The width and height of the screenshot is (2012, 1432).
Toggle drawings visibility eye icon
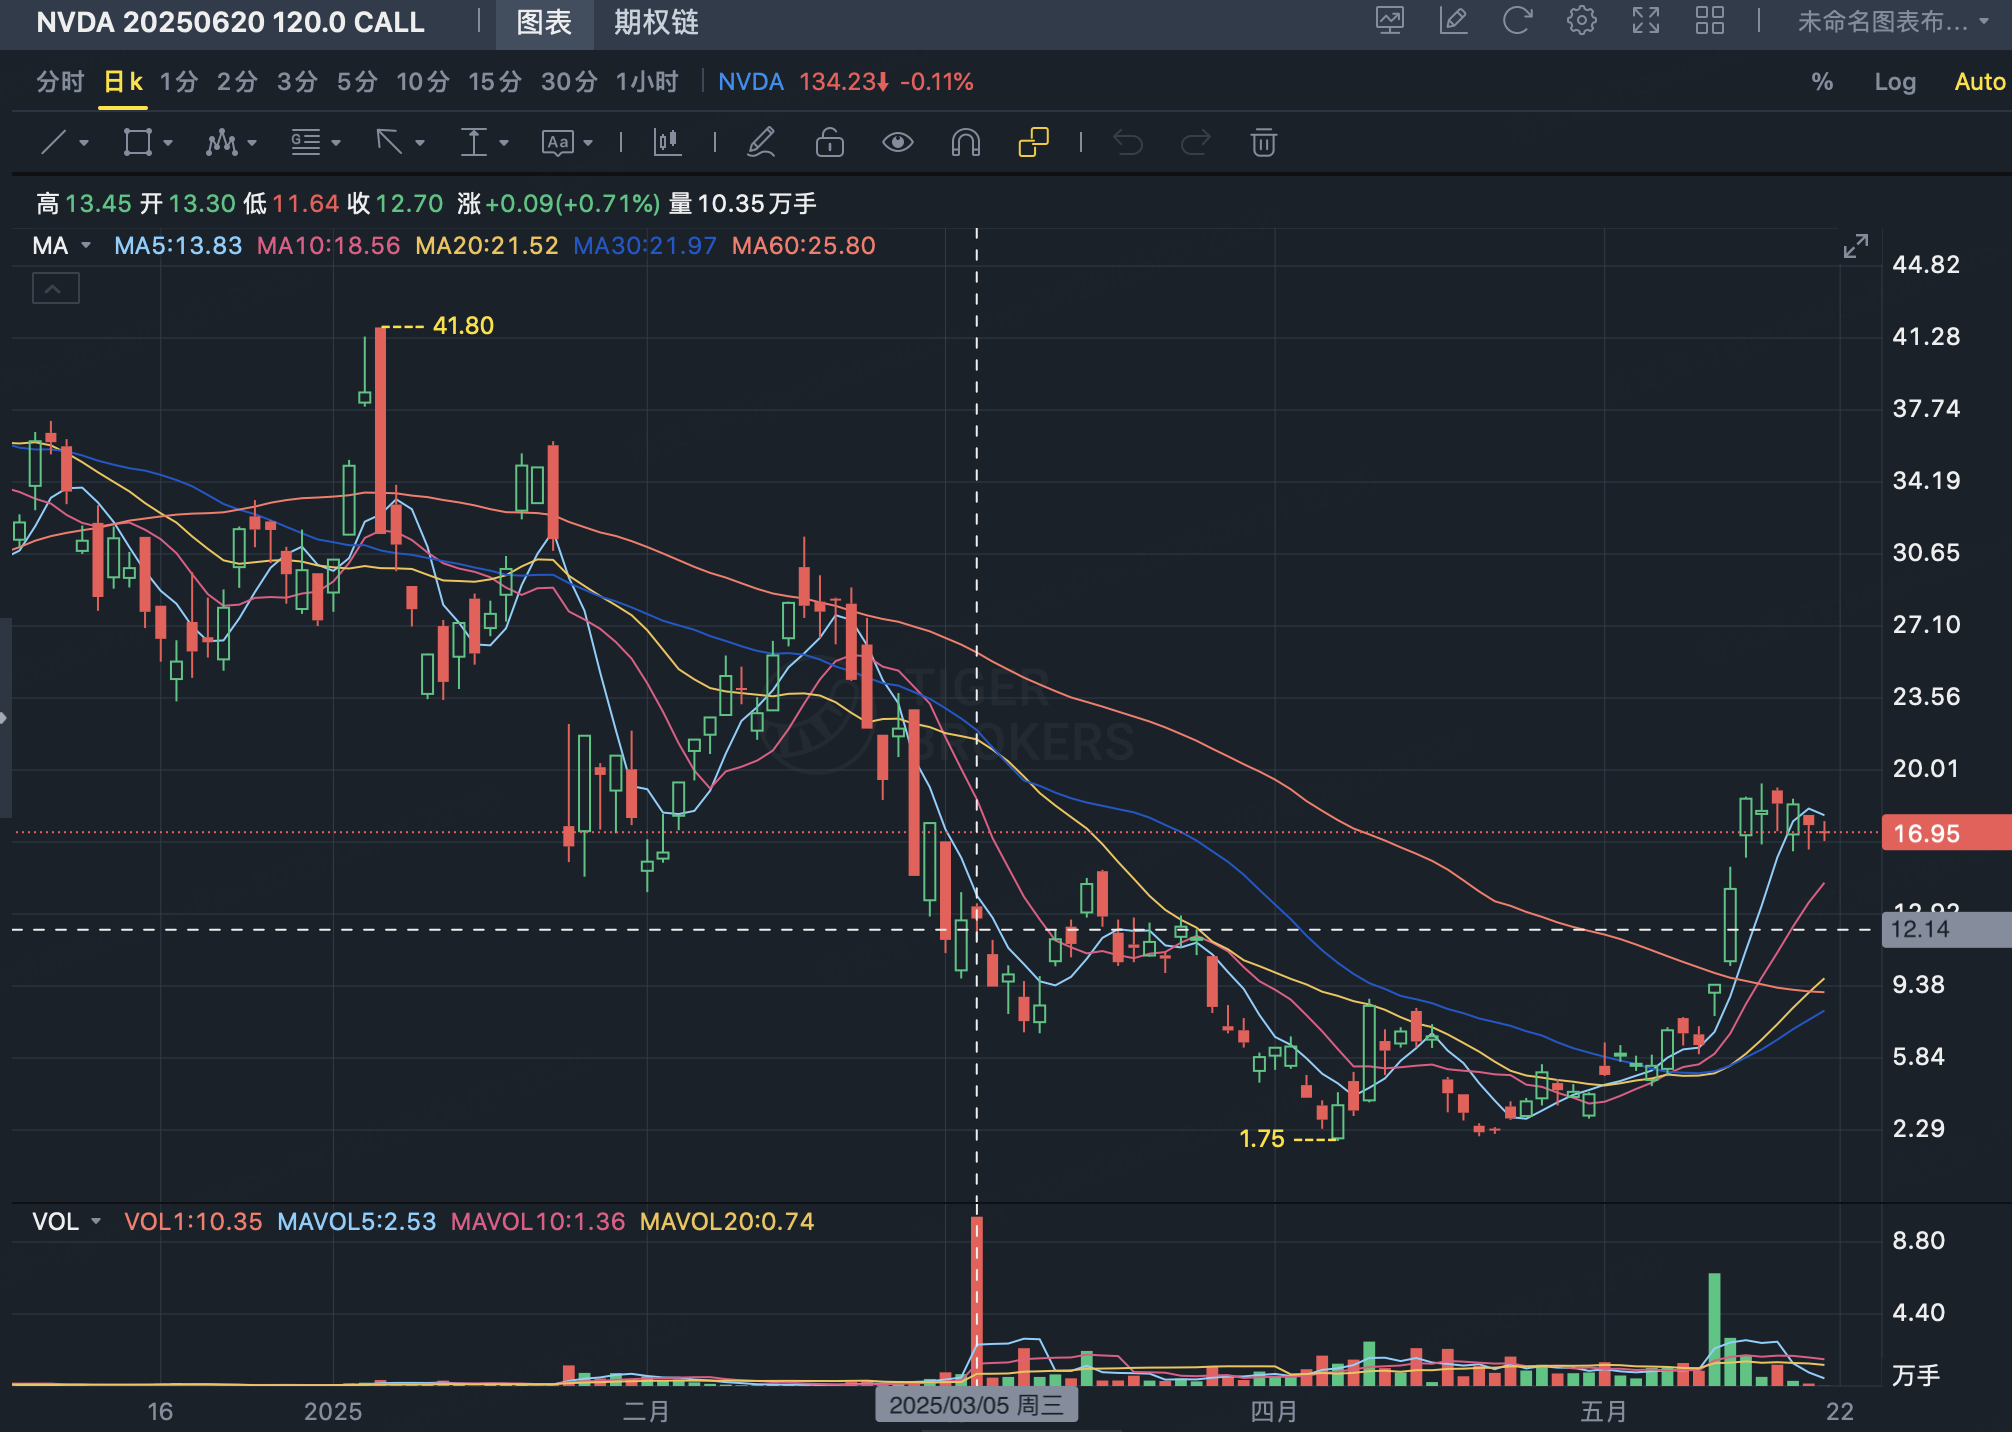898,143
